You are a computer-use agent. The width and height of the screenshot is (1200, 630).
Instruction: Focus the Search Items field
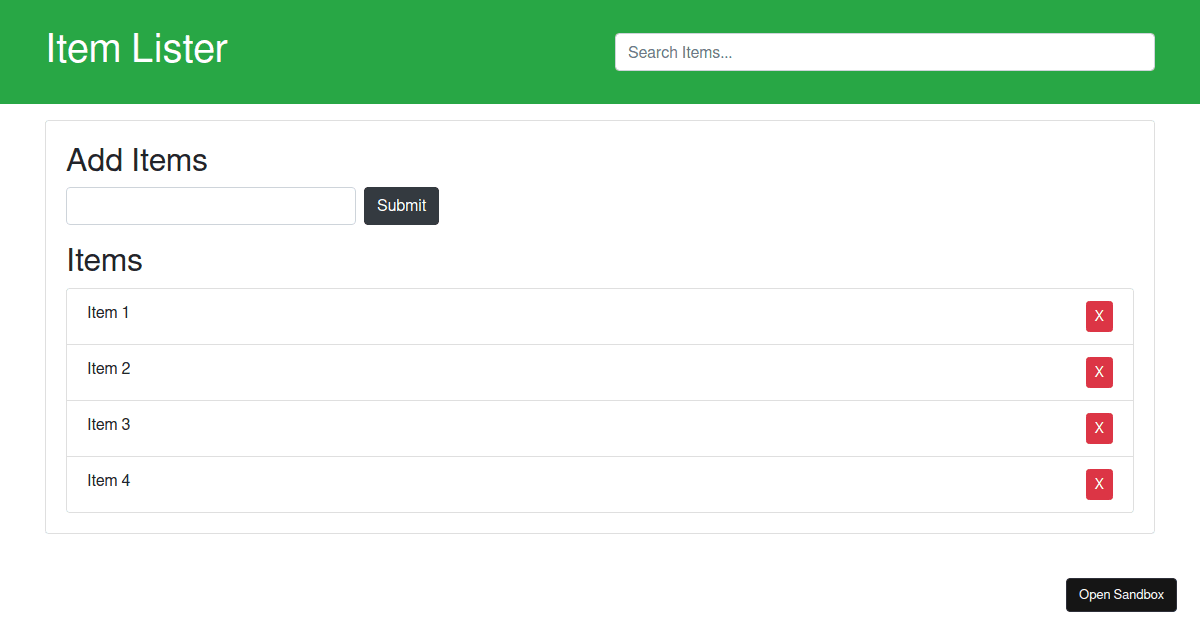click(884, 52)
